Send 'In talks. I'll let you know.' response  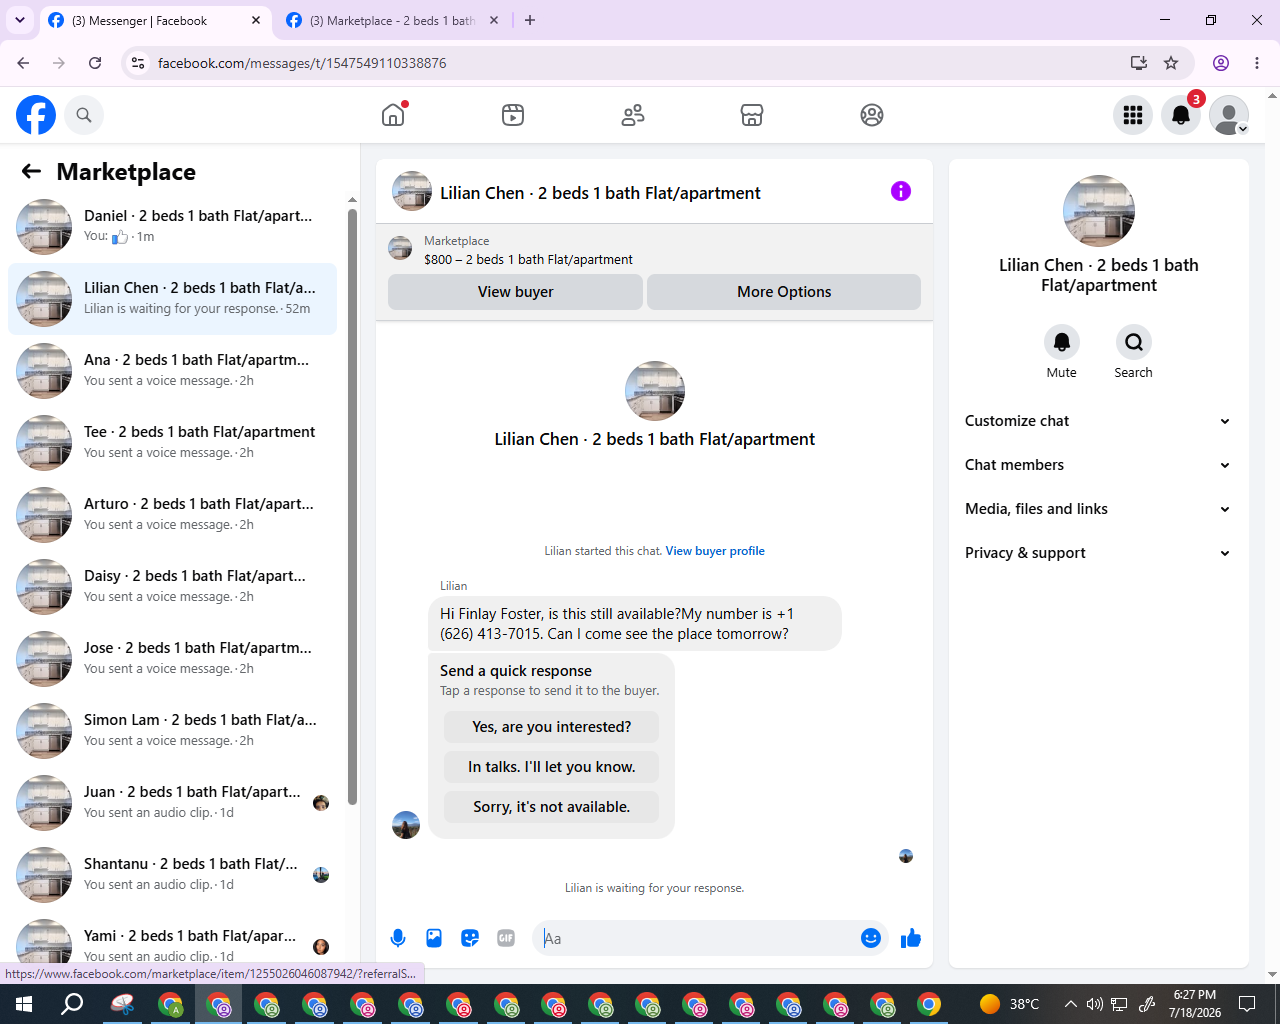pyautogui.click(x=551, y=767)
